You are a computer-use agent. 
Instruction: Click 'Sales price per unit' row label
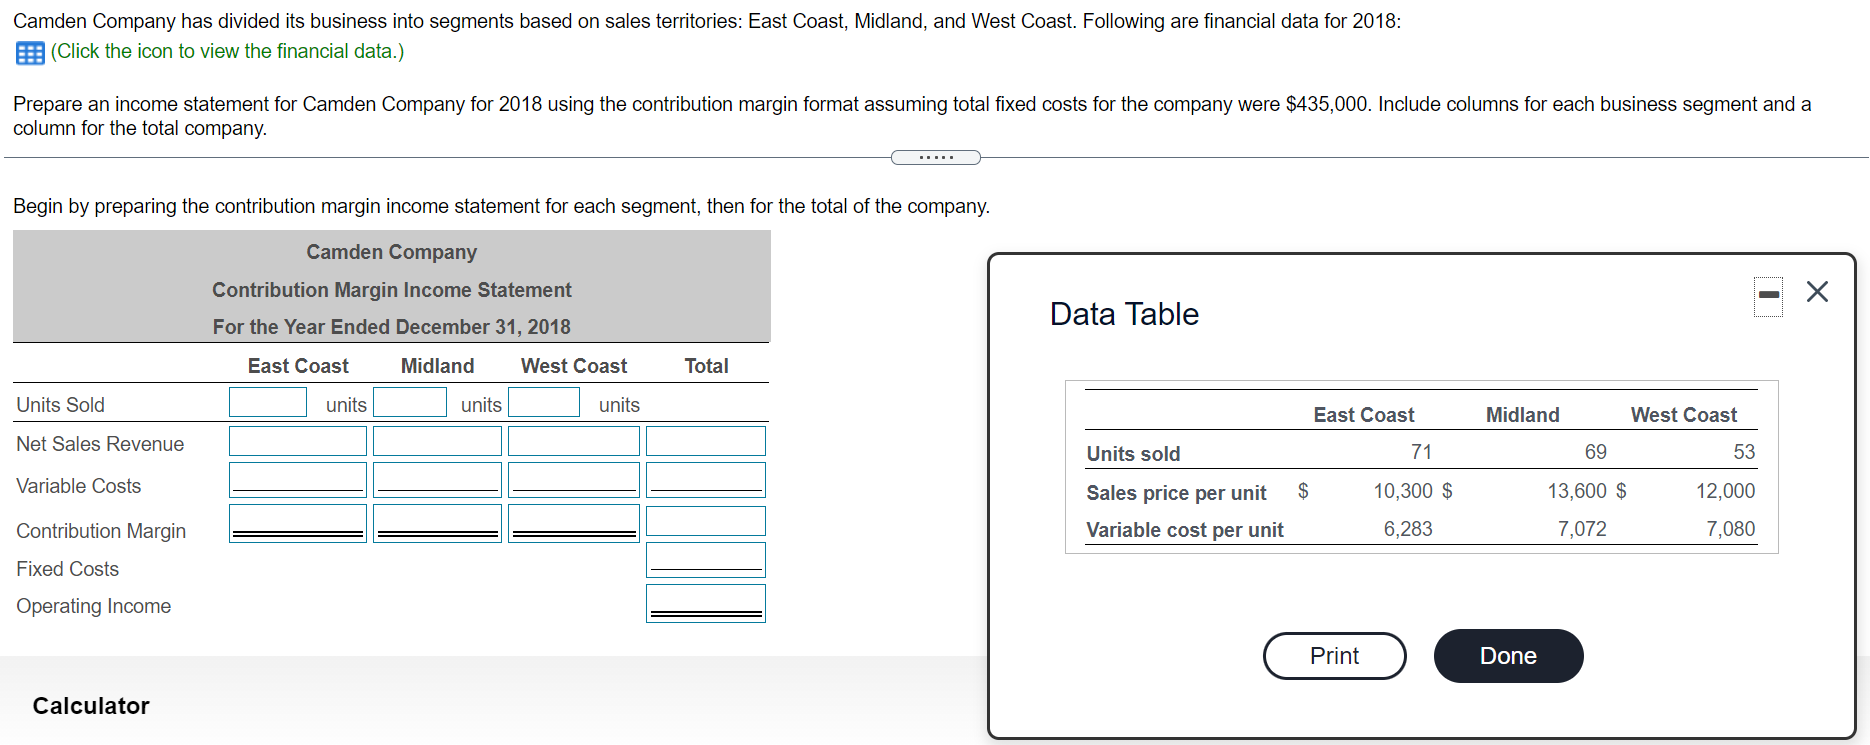(x=1176, y=493)
